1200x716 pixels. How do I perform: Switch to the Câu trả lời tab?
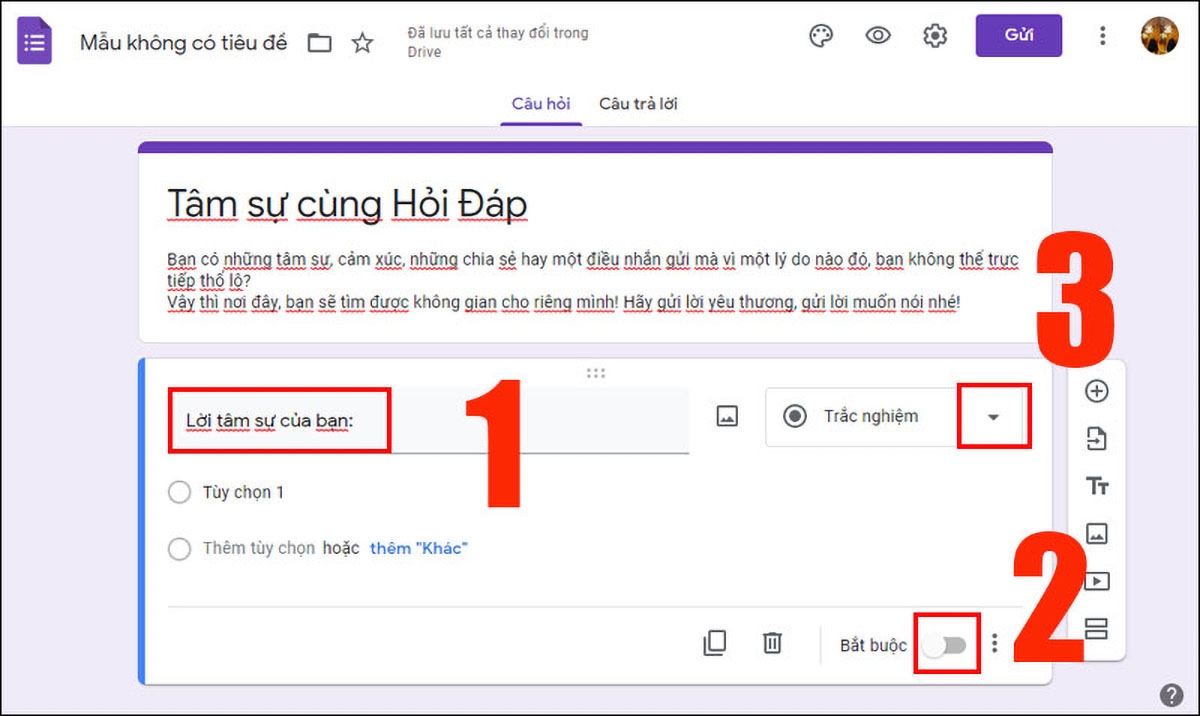[x=637, y=103]
